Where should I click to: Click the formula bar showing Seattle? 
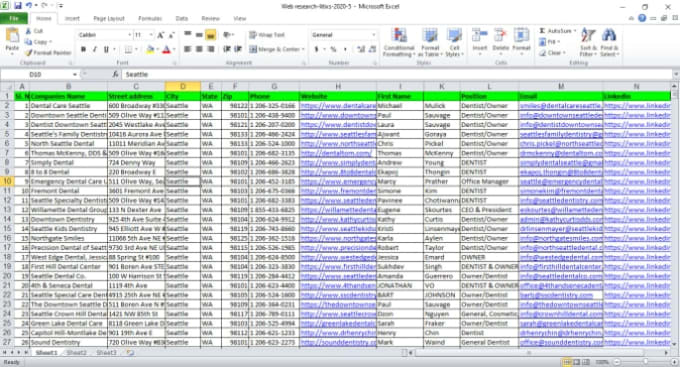[397, 75]
